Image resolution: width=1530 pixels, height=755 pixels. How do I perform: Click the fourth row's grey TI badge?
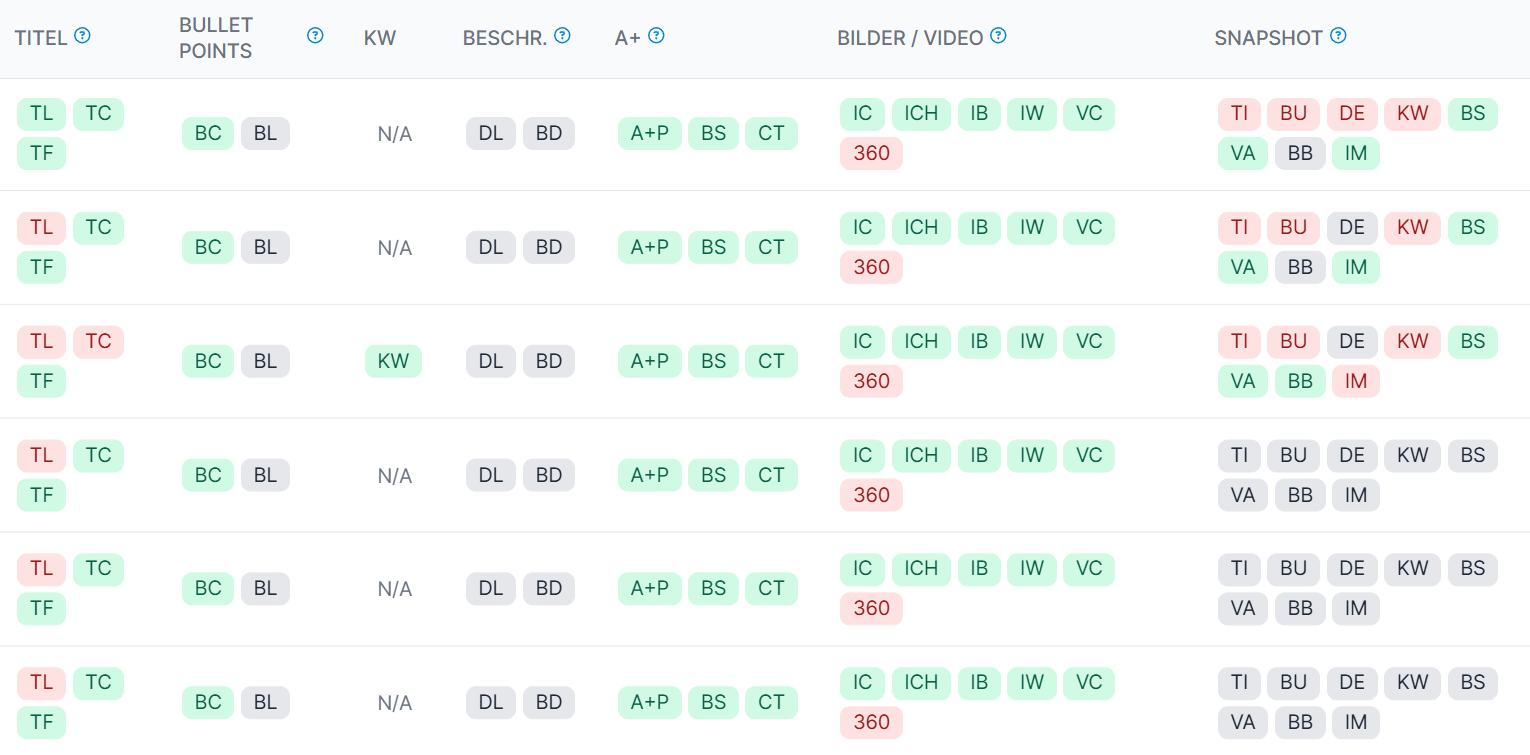tap(1239, 456)
